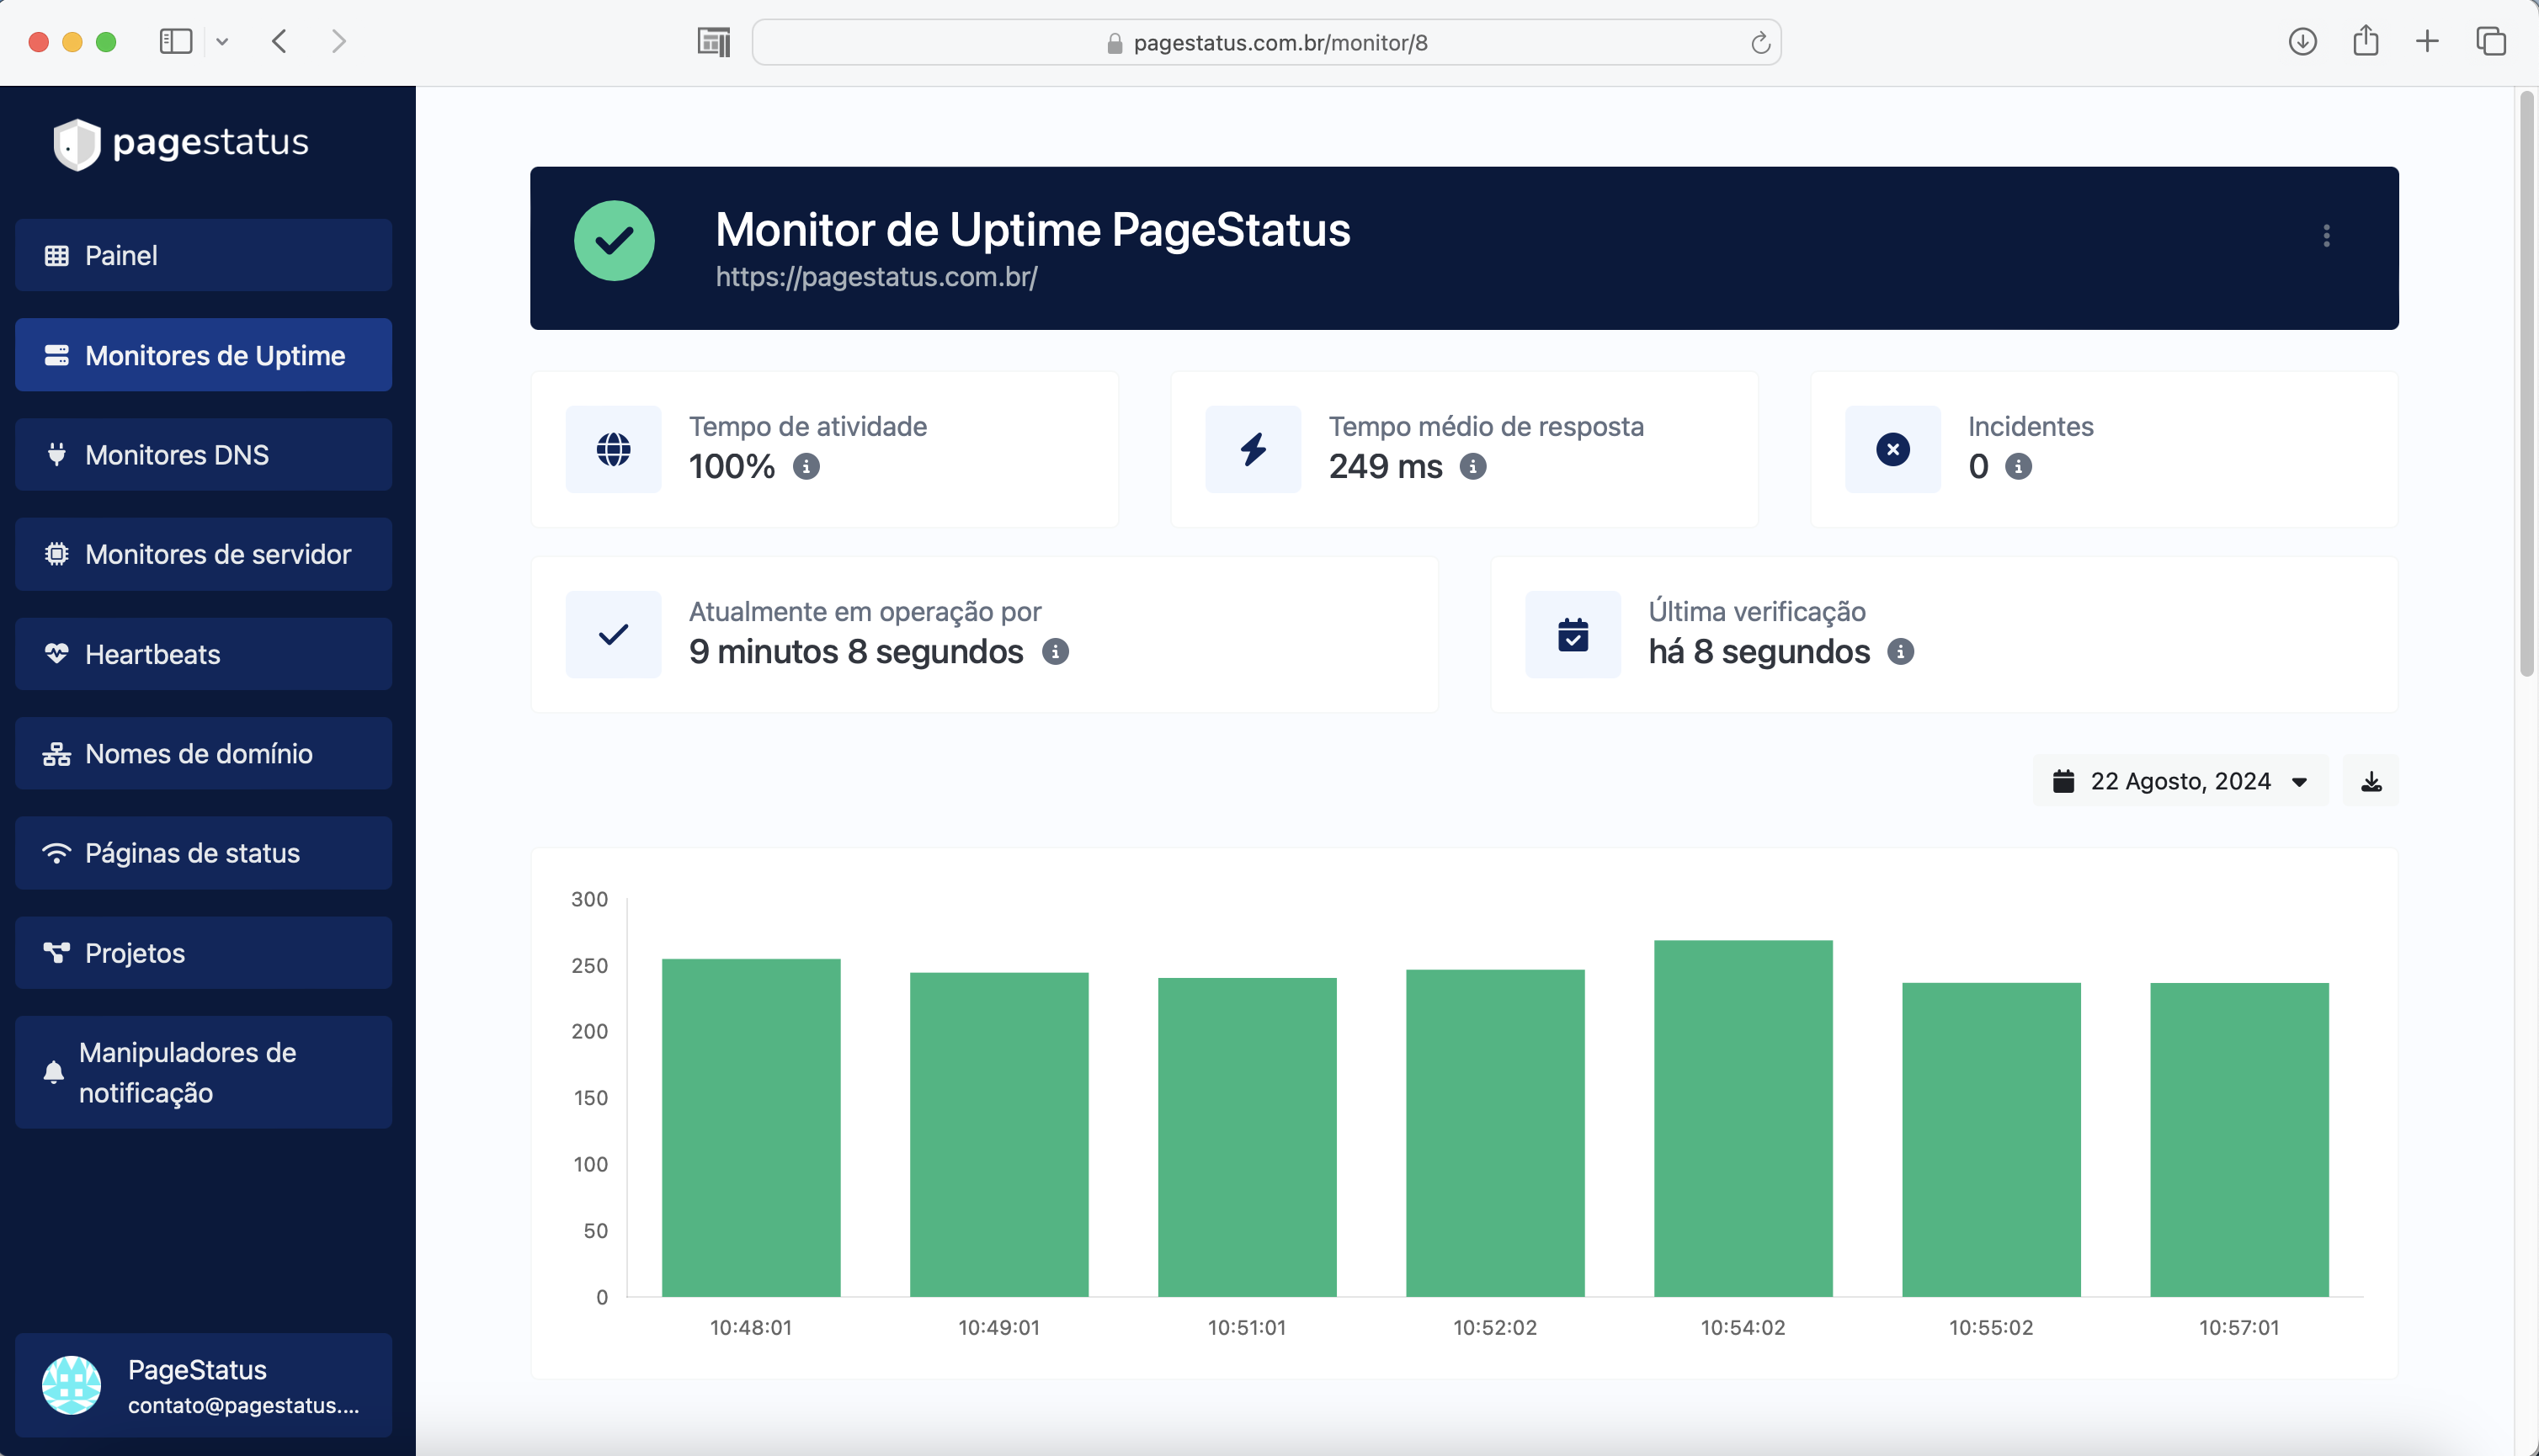Open the 22 Agosto, 2024 date dropdown
The height and width of the screenshot is (1456, 2539).
click(x=2180, y=781)
